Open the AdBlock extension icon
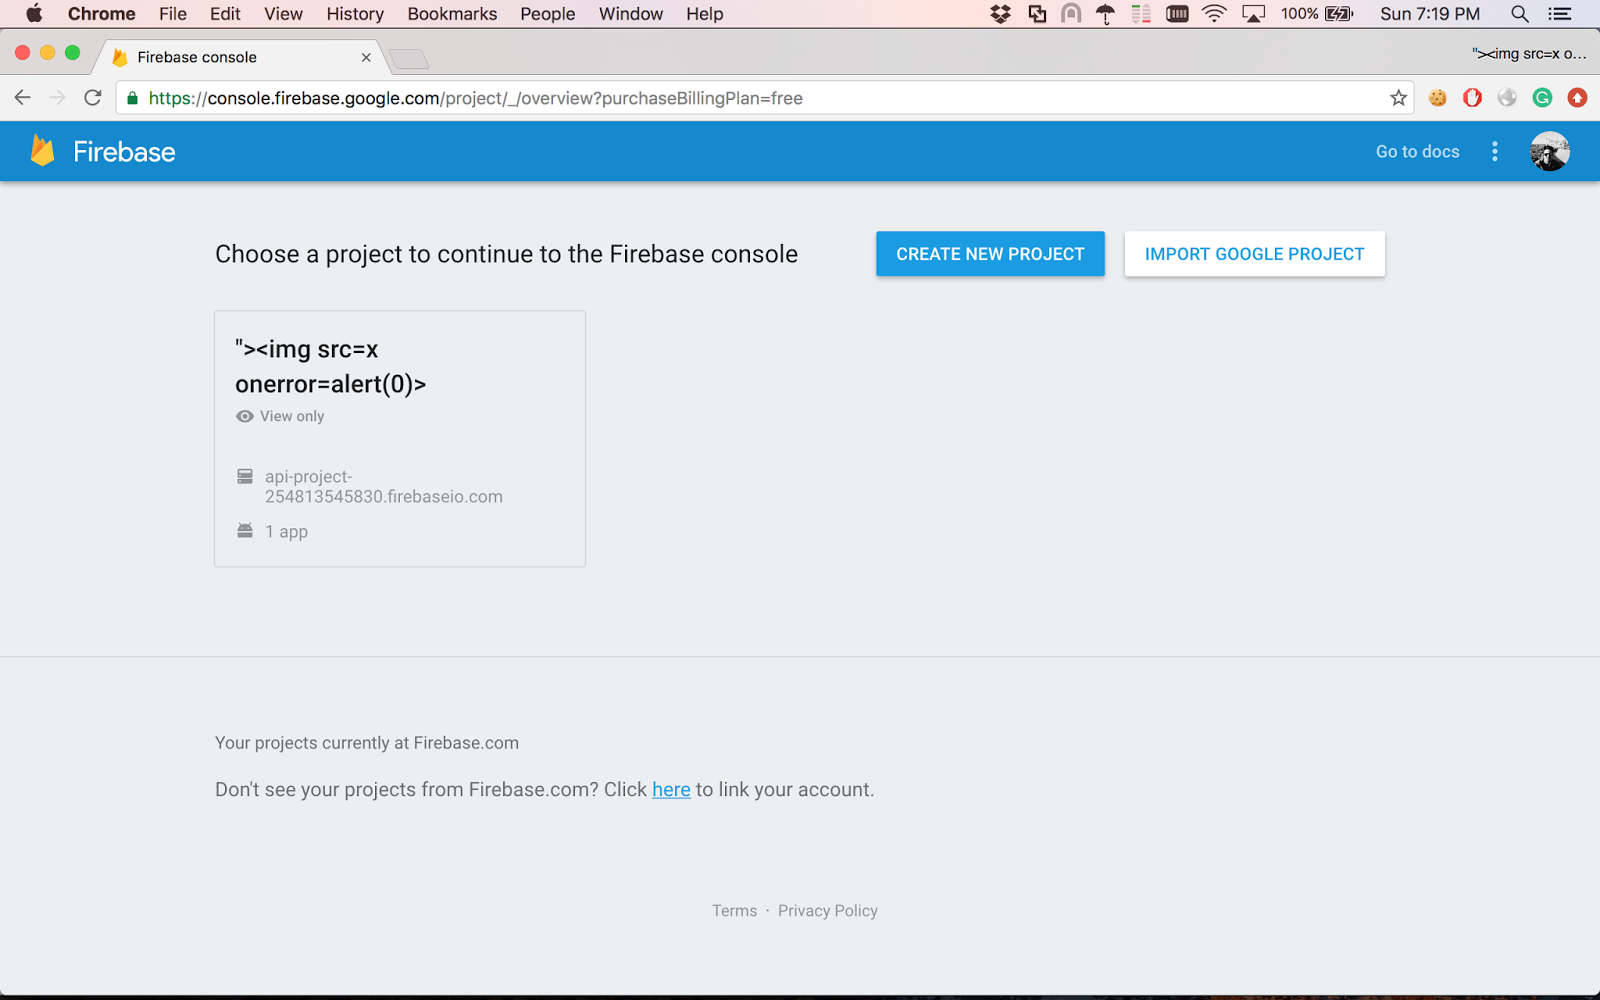The width and height of the screenshot is (1600, 1000). click(1471, 98)
